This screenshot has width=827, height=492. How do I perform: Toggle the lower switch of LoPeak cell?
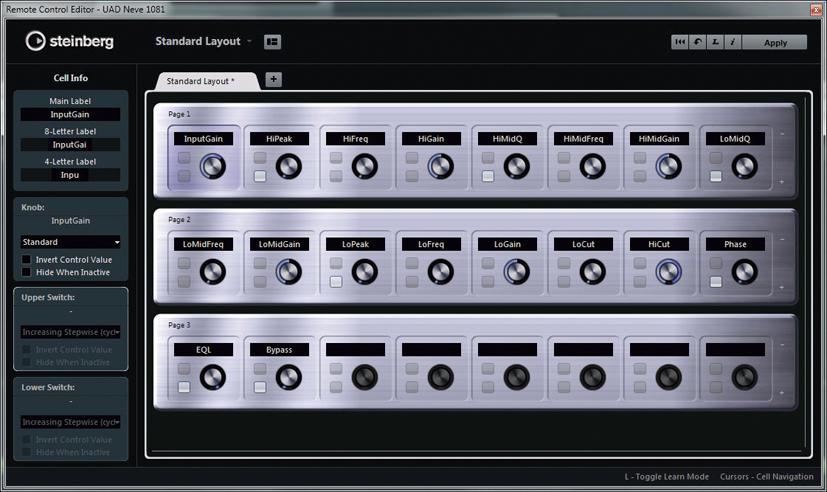tap(336, 282)
